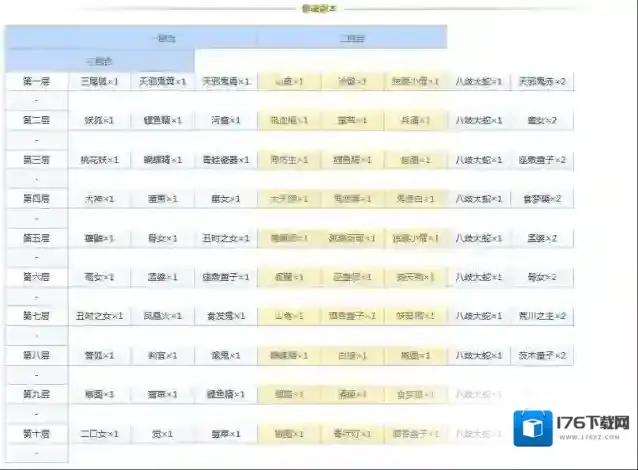Click 八岐大蛇×1 in the 第四层 row

pos(478,199)
